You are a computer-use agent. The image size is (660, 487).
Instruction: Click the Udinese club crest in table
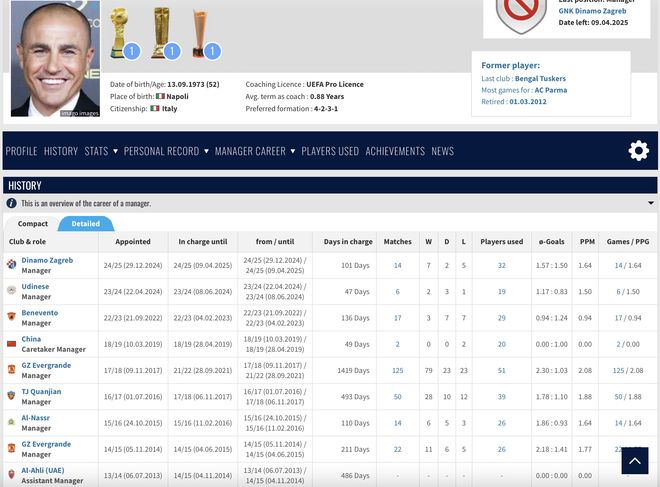tap(11, 291)
